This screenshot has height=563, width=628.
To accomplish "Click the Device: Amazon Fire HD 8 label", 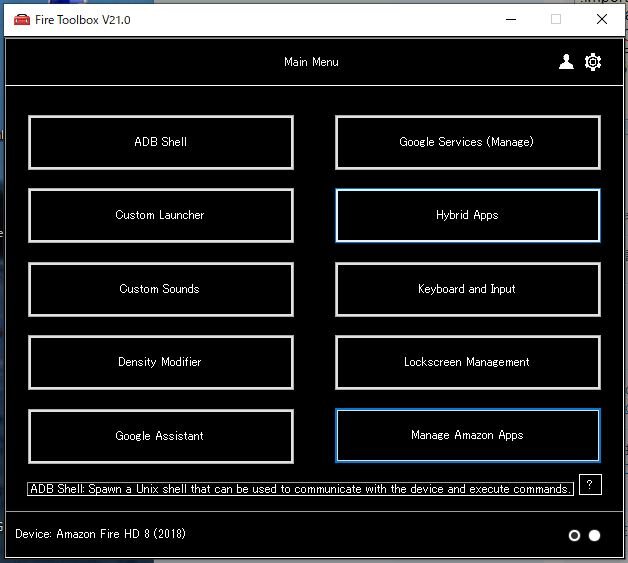I will (100, 534).
